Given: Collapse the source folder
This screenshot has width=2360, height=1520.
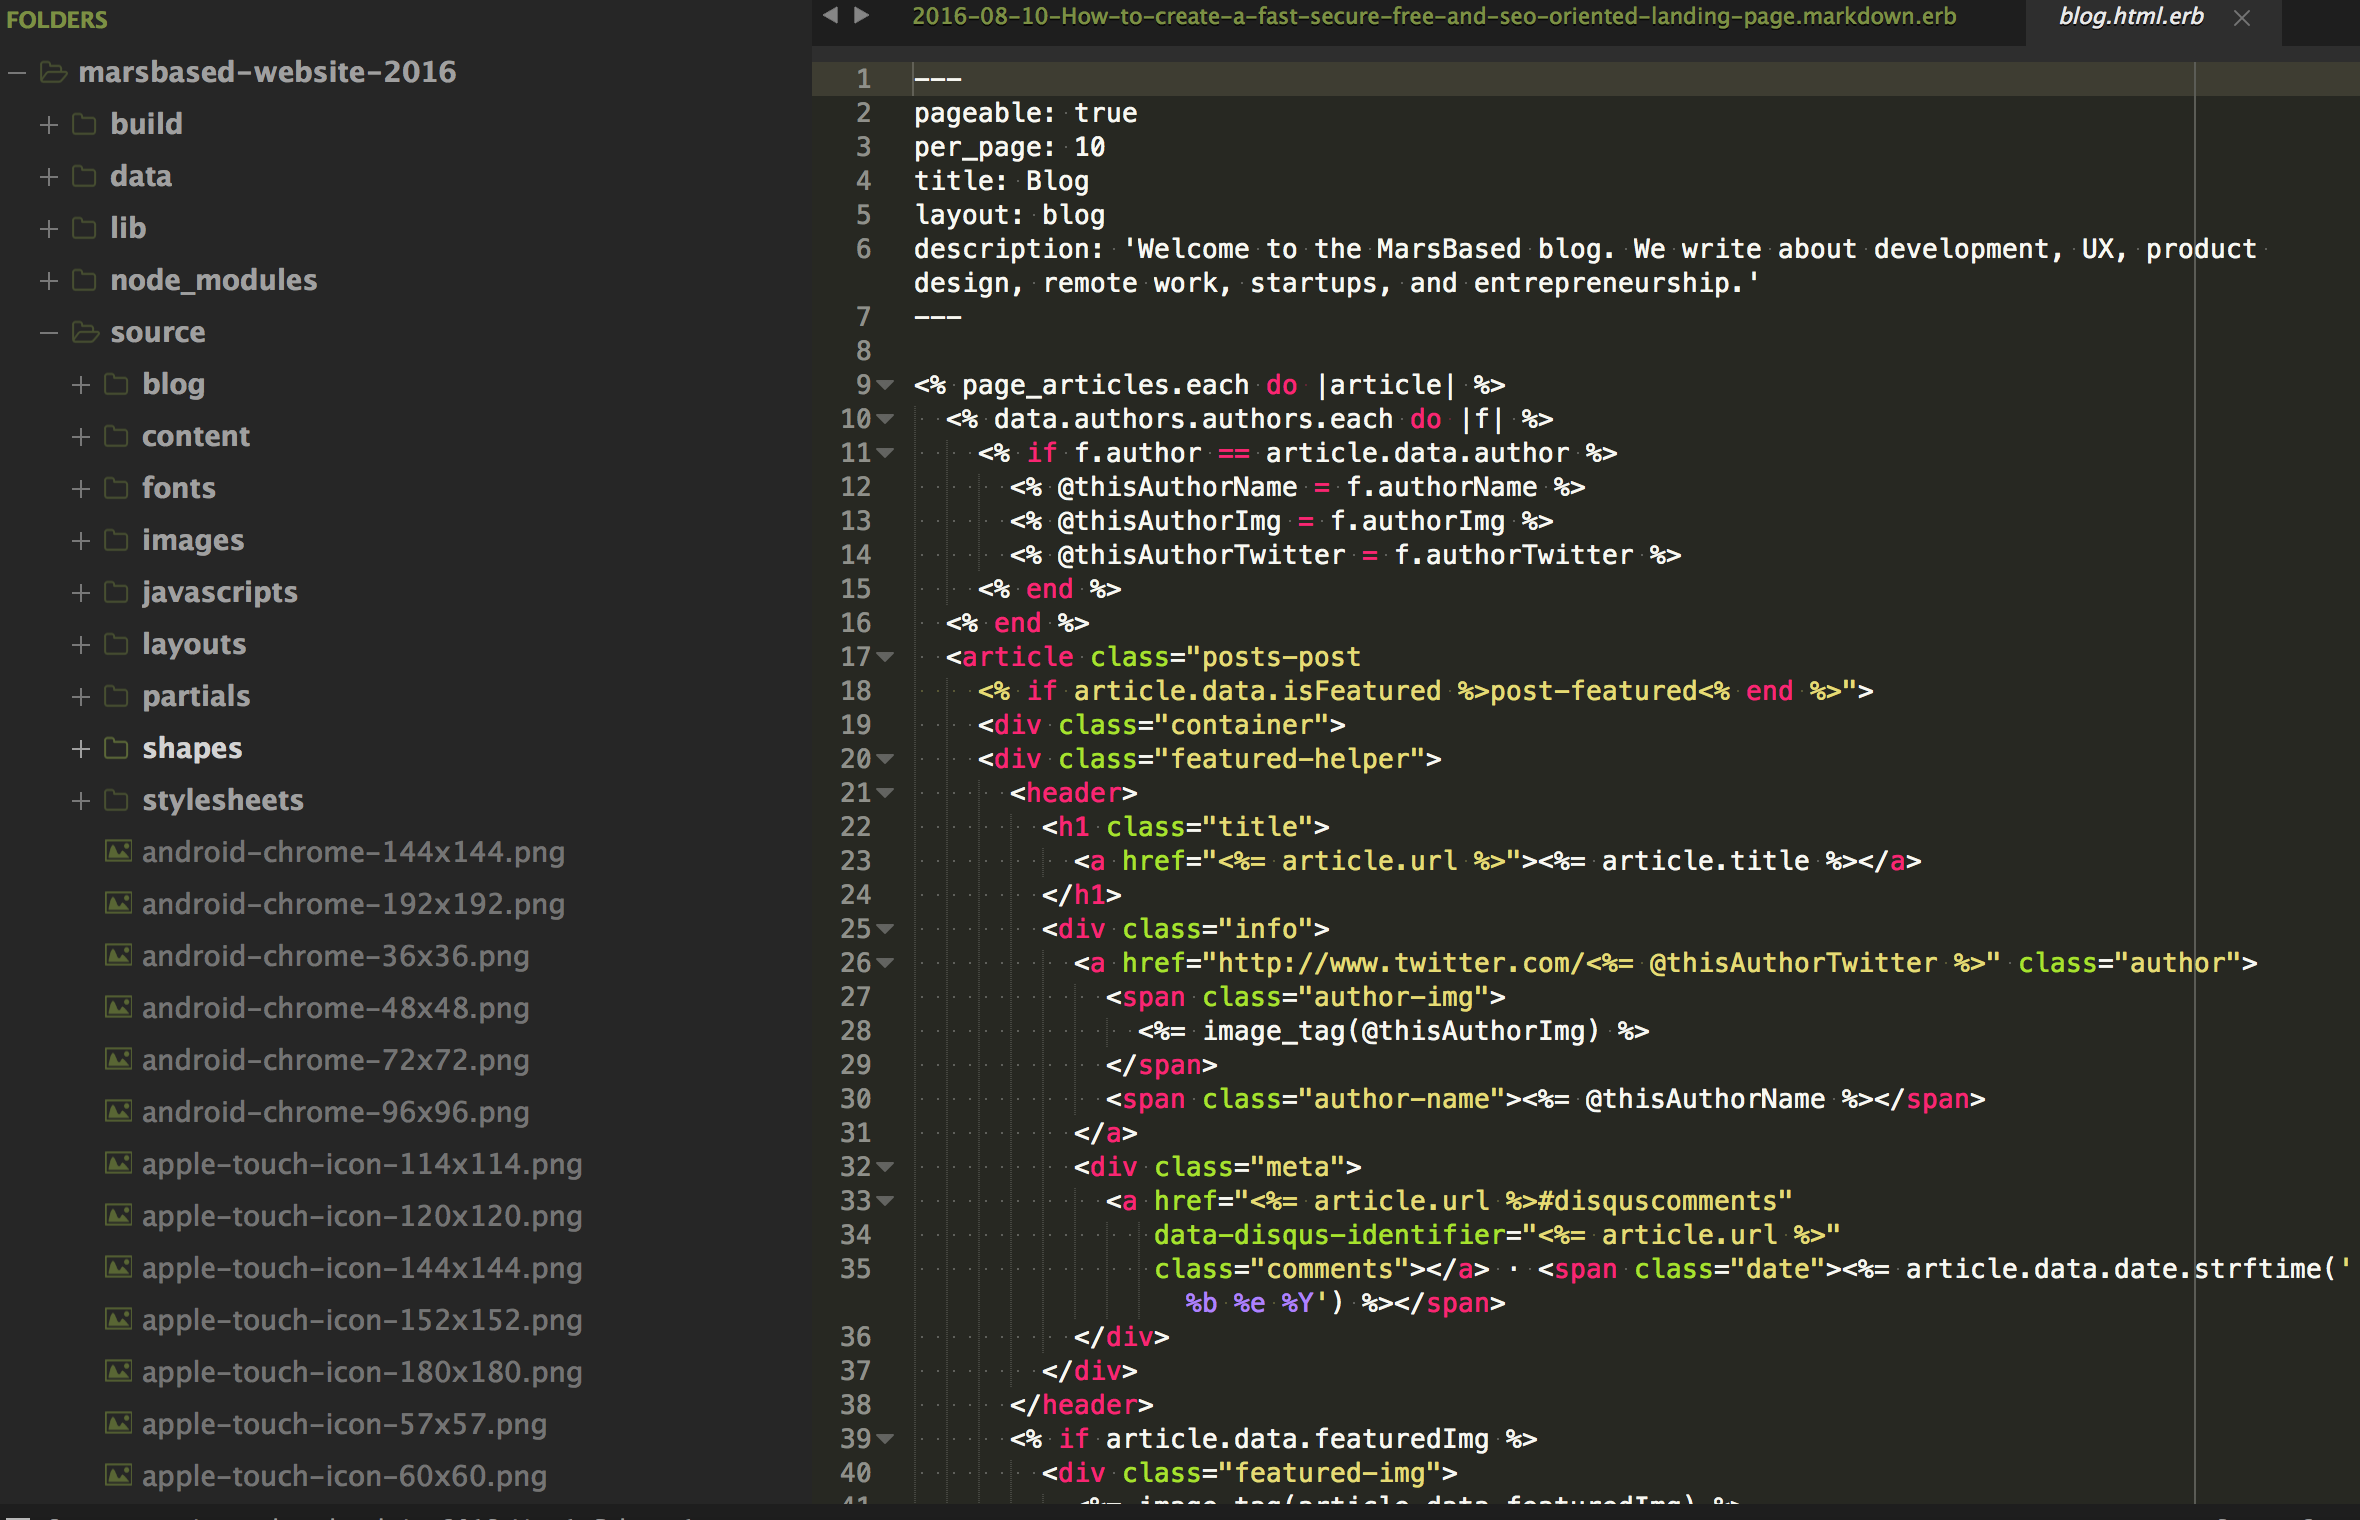Looking at the screenshot, I should coord(49,332).
